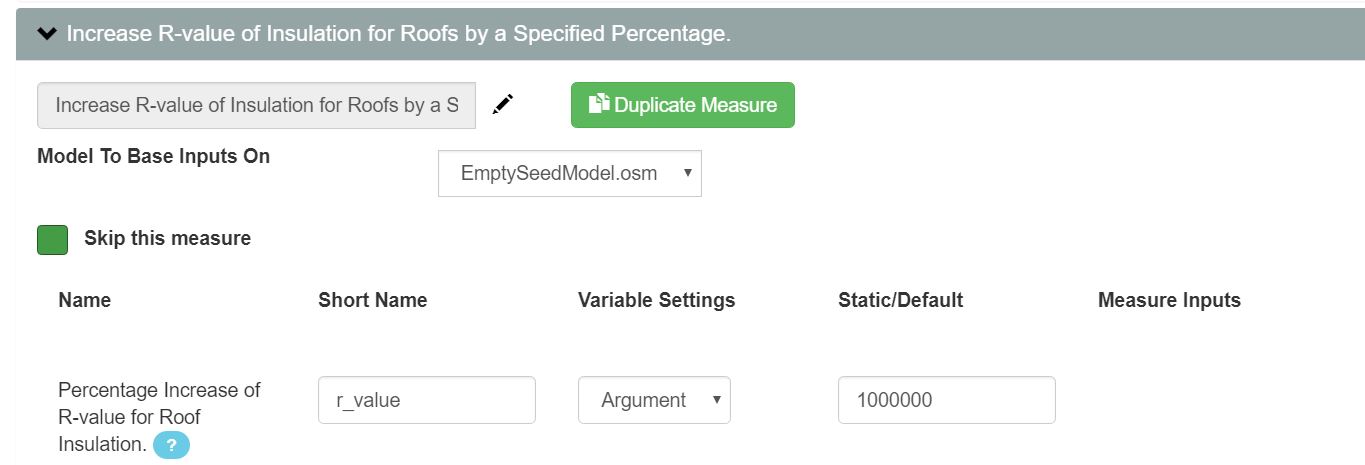Click the 'Skip this measure' label text

pos(167,239)
